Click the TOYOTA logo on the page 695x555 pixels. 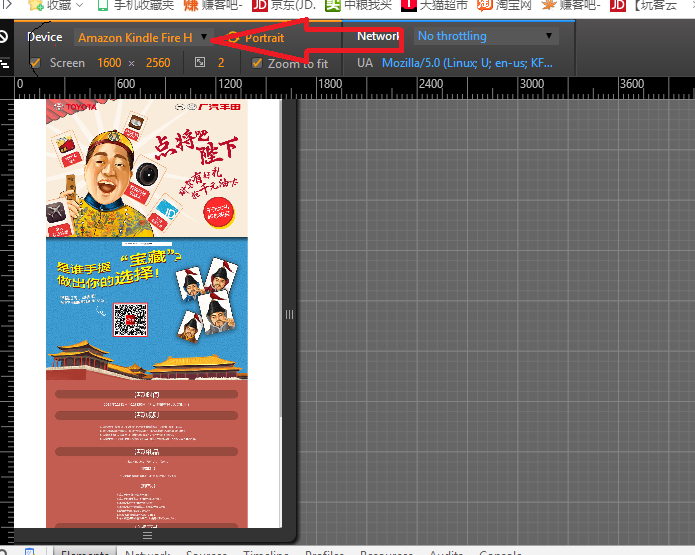coord(75,107)
